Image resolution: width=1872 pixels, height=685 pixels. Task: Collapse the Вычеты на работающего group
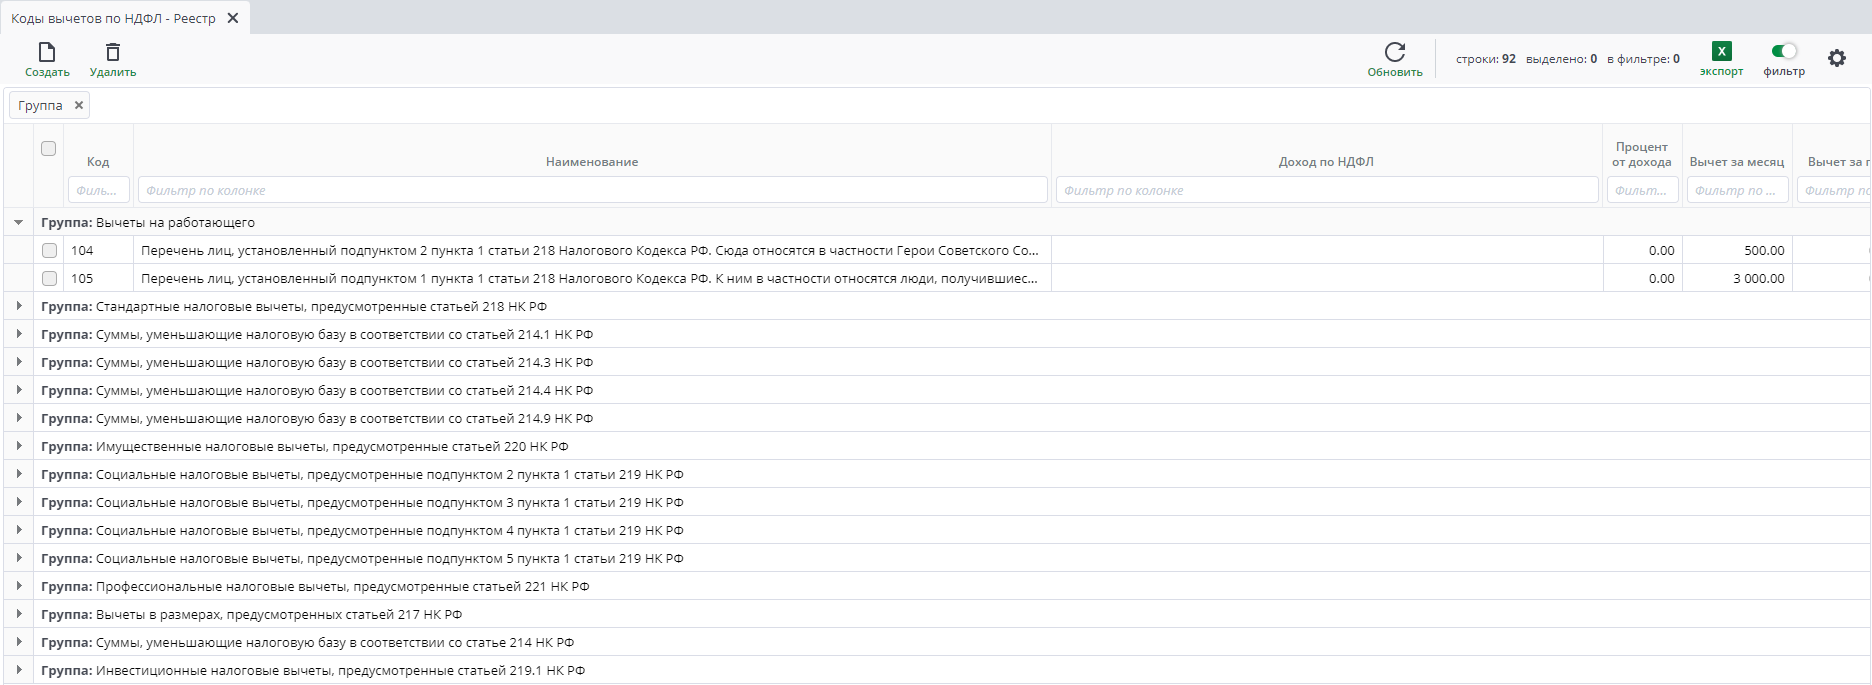pyautogui.click(x=18, y=223)
